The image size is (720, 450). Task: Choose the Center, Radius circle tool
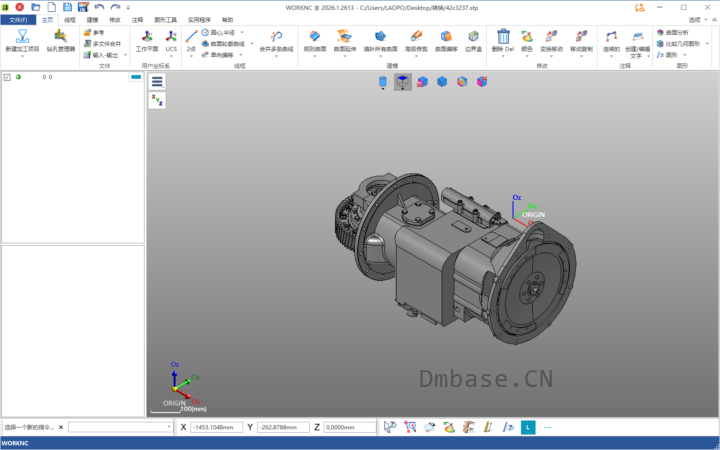click(218, 33)
